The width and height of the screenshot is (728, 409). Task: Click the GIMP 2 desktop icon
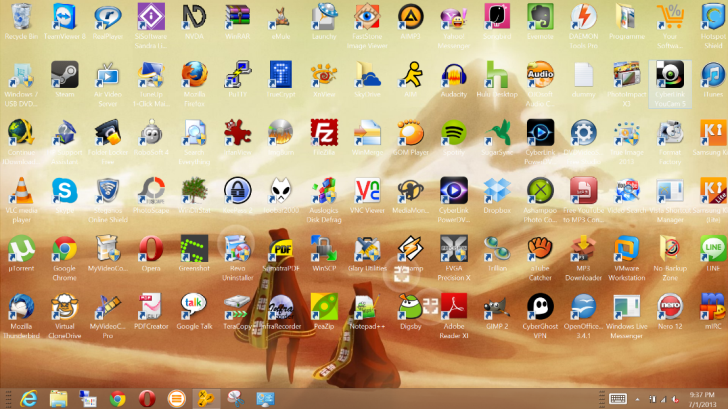[497, 307]
